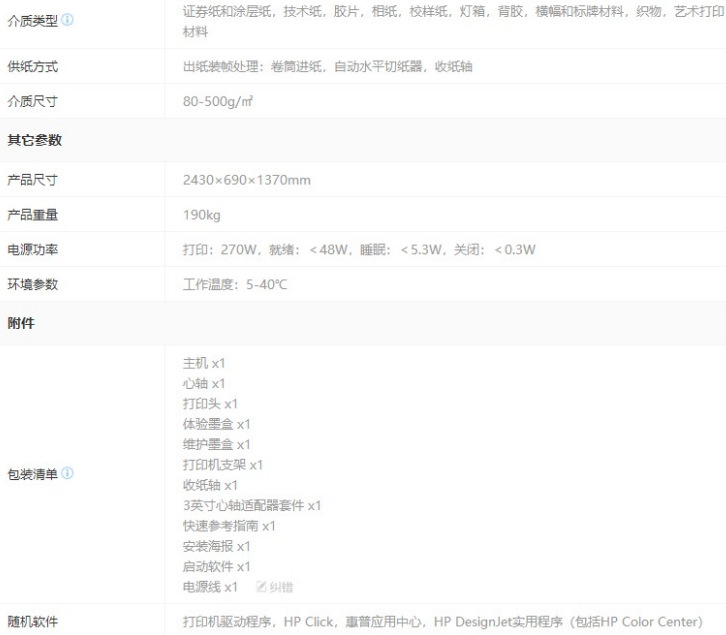The image size is (726, 635).
Task: Click the power text 打印：270W
Action: tap(219, 249)
